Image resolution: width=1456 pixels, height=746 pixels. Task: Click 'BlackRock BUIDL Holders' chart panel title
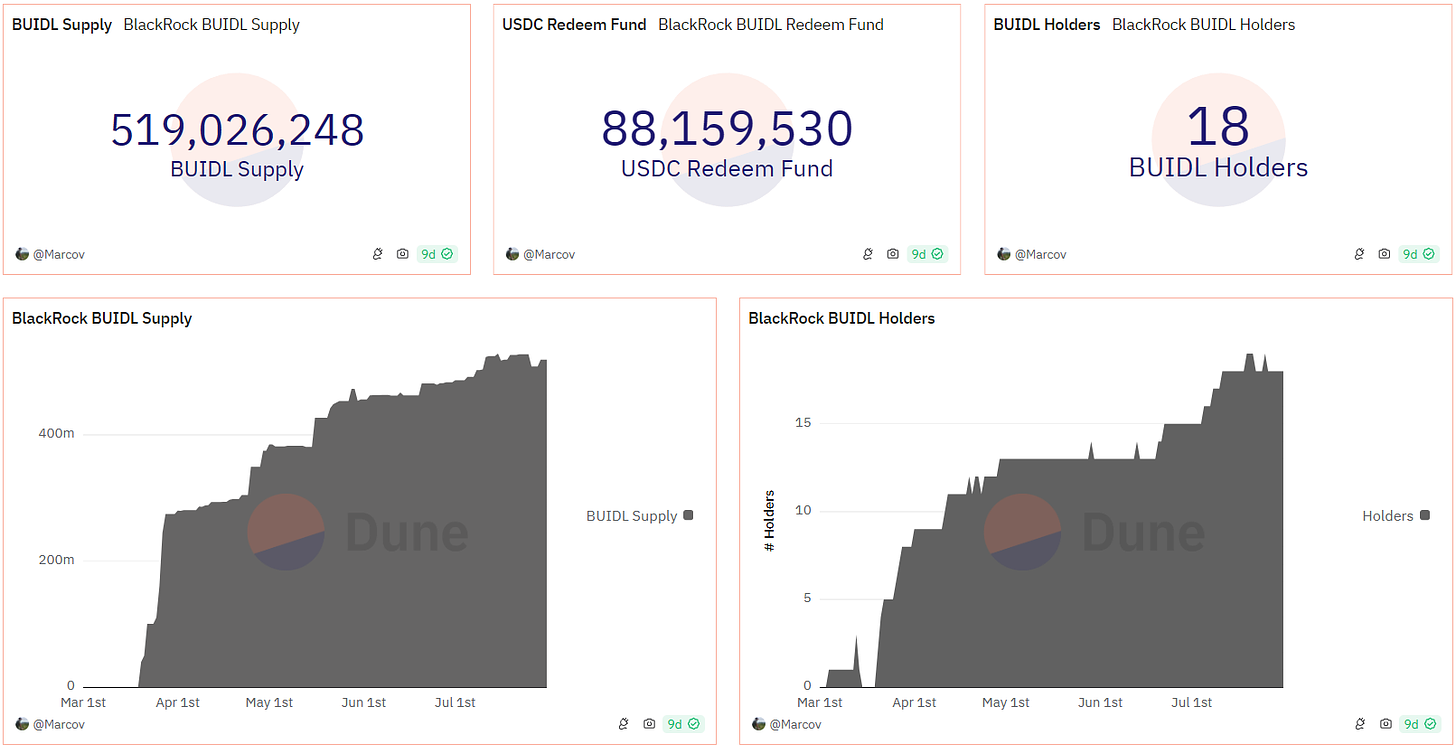click(x=842, y=319)
